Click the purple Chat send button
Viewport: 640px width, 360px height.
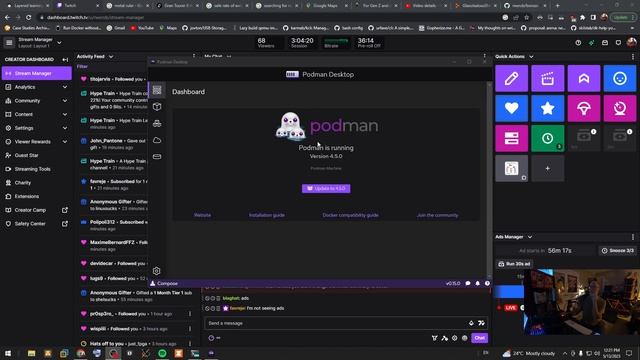pyautogui.click(x=480, y=338)
